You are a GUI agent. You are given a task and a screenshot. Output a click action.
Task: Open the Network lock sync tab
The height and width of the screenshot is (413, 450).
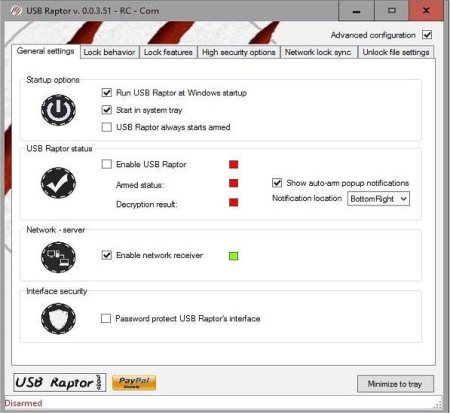(318, 52)
